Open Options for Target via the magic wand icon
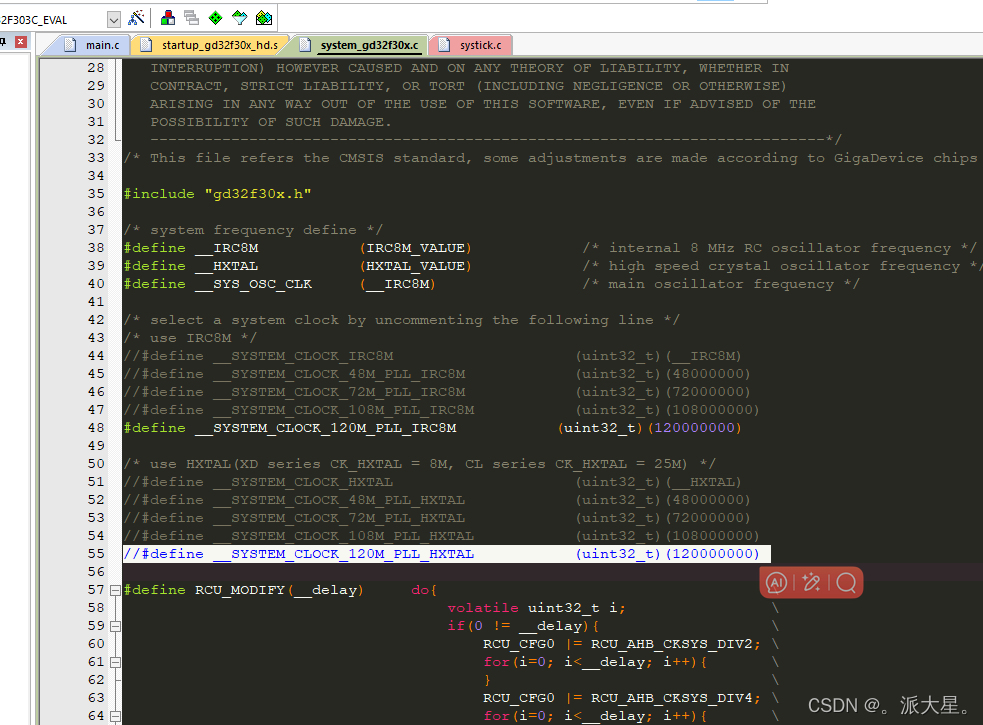This screenshot has height=725, width=983. pyautogui.click(x=136, y=17)
